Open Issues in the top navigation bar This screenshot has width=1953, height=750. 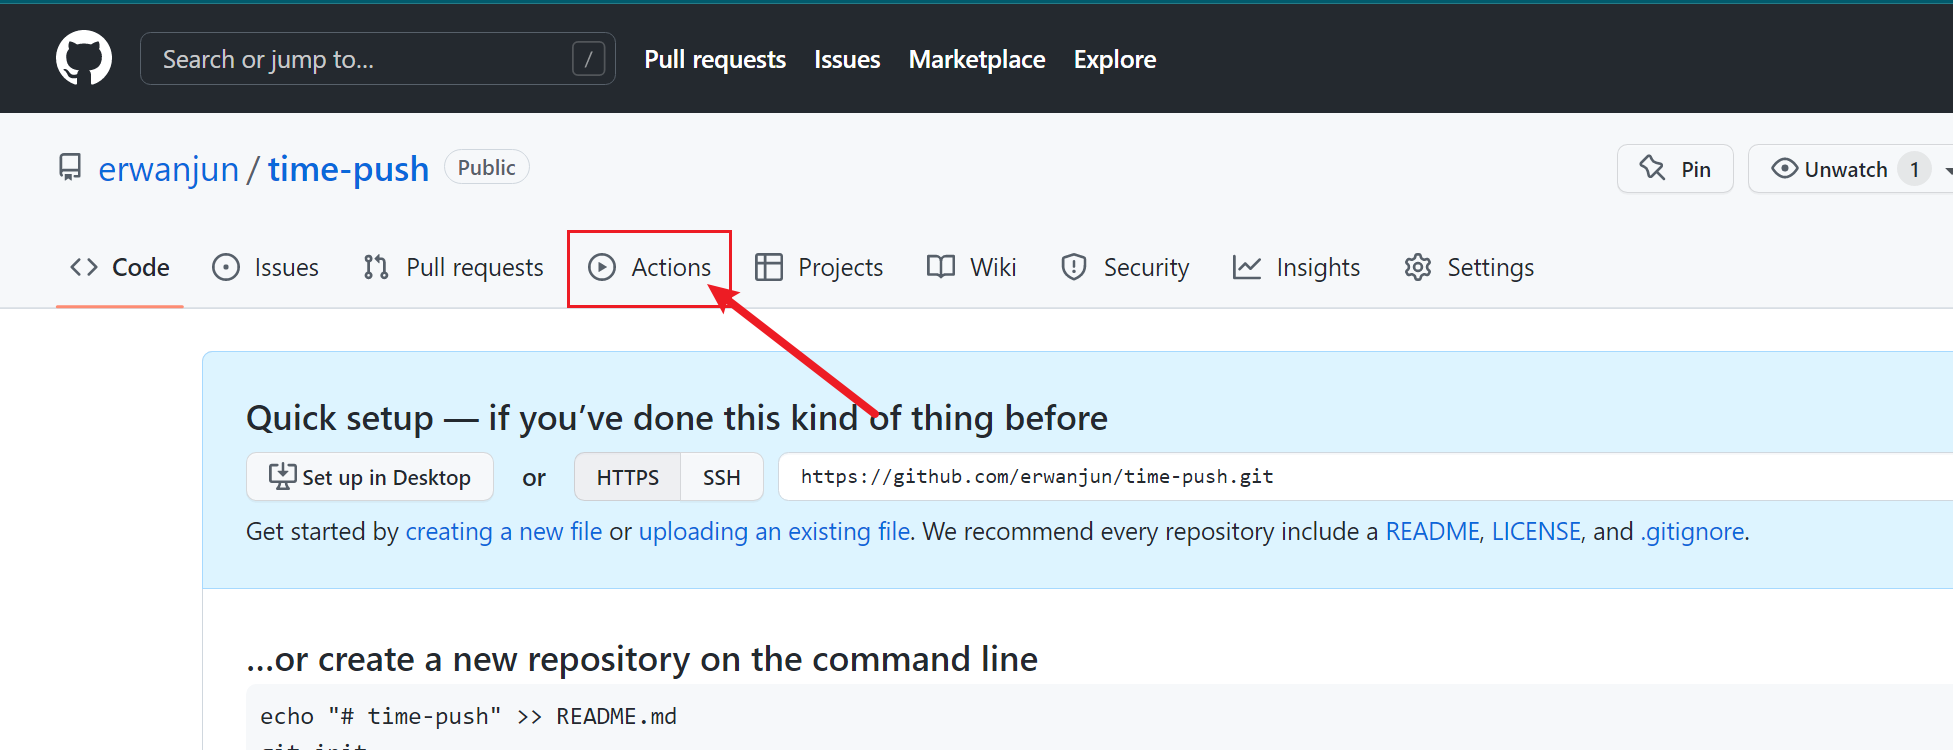847,59
